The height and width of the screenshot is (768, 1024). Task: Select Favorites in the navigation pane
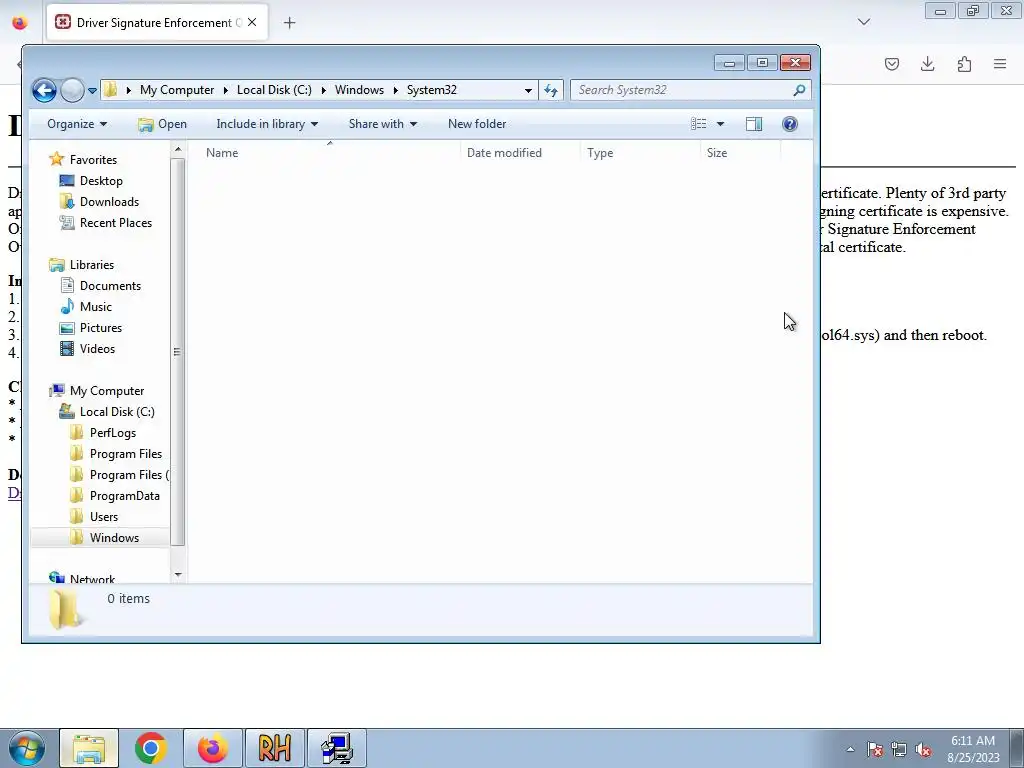(93, 160)
